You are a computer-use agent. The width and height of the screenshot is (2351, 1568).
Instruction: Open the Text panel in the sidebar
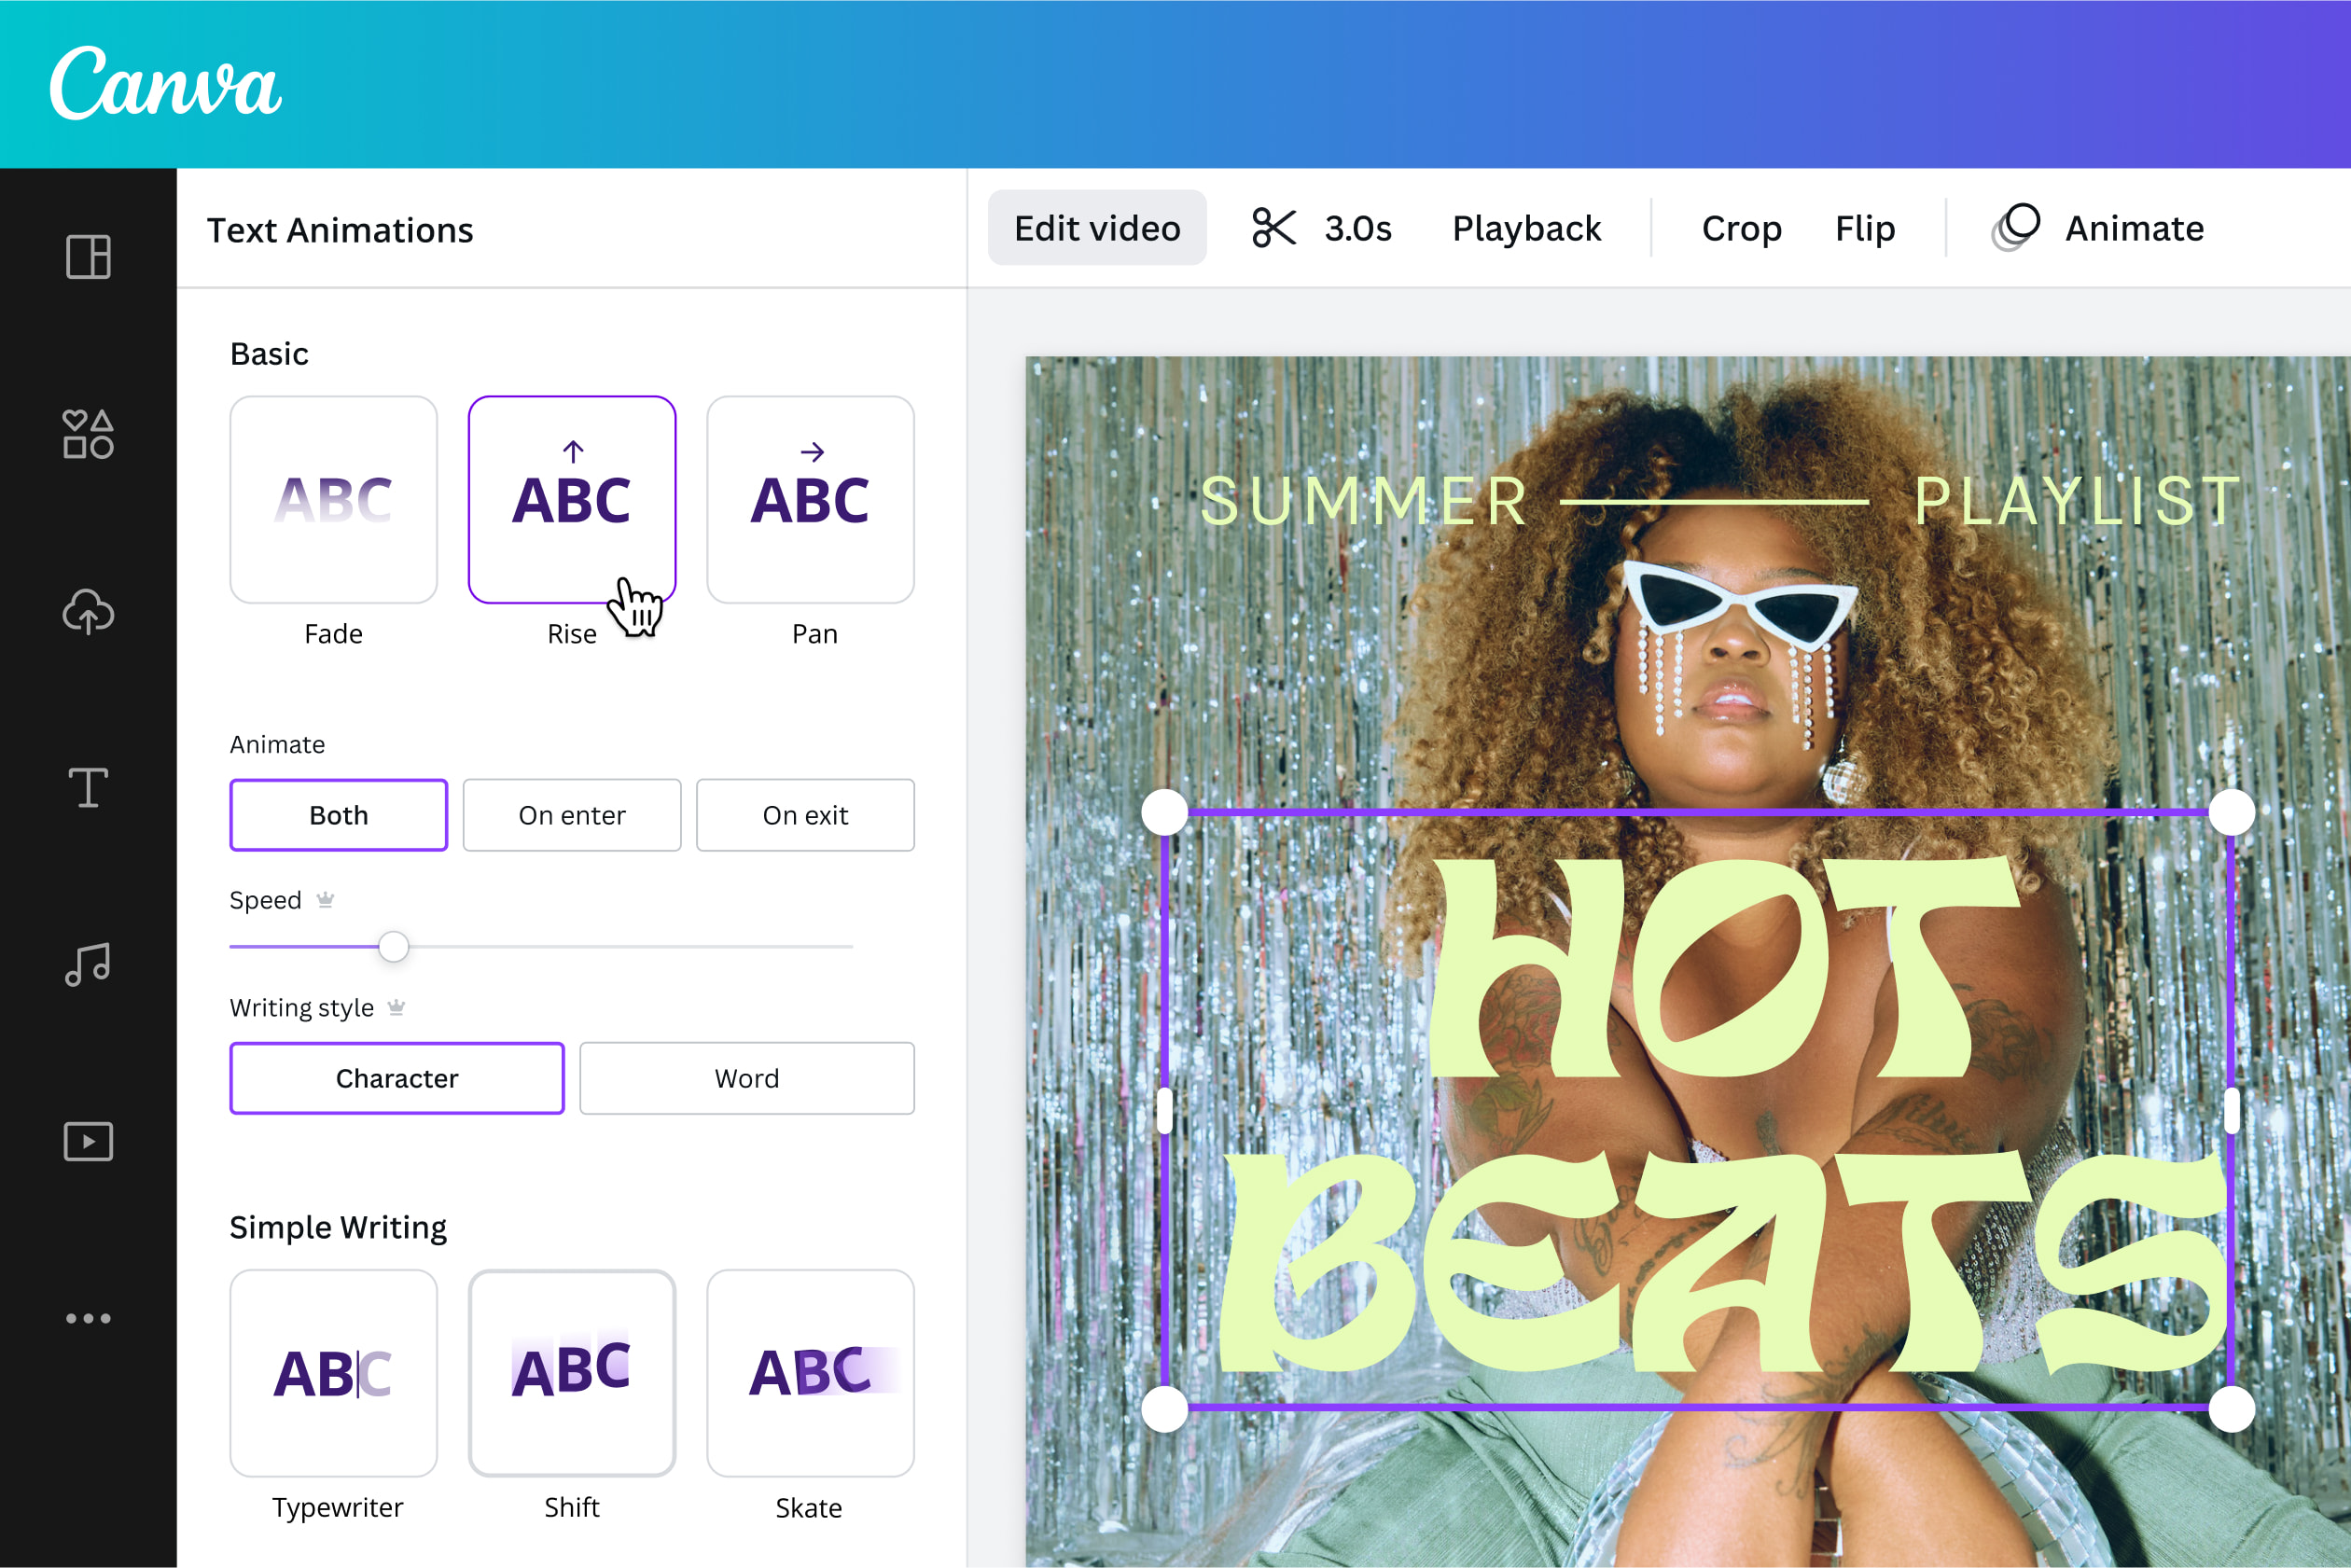88,788
